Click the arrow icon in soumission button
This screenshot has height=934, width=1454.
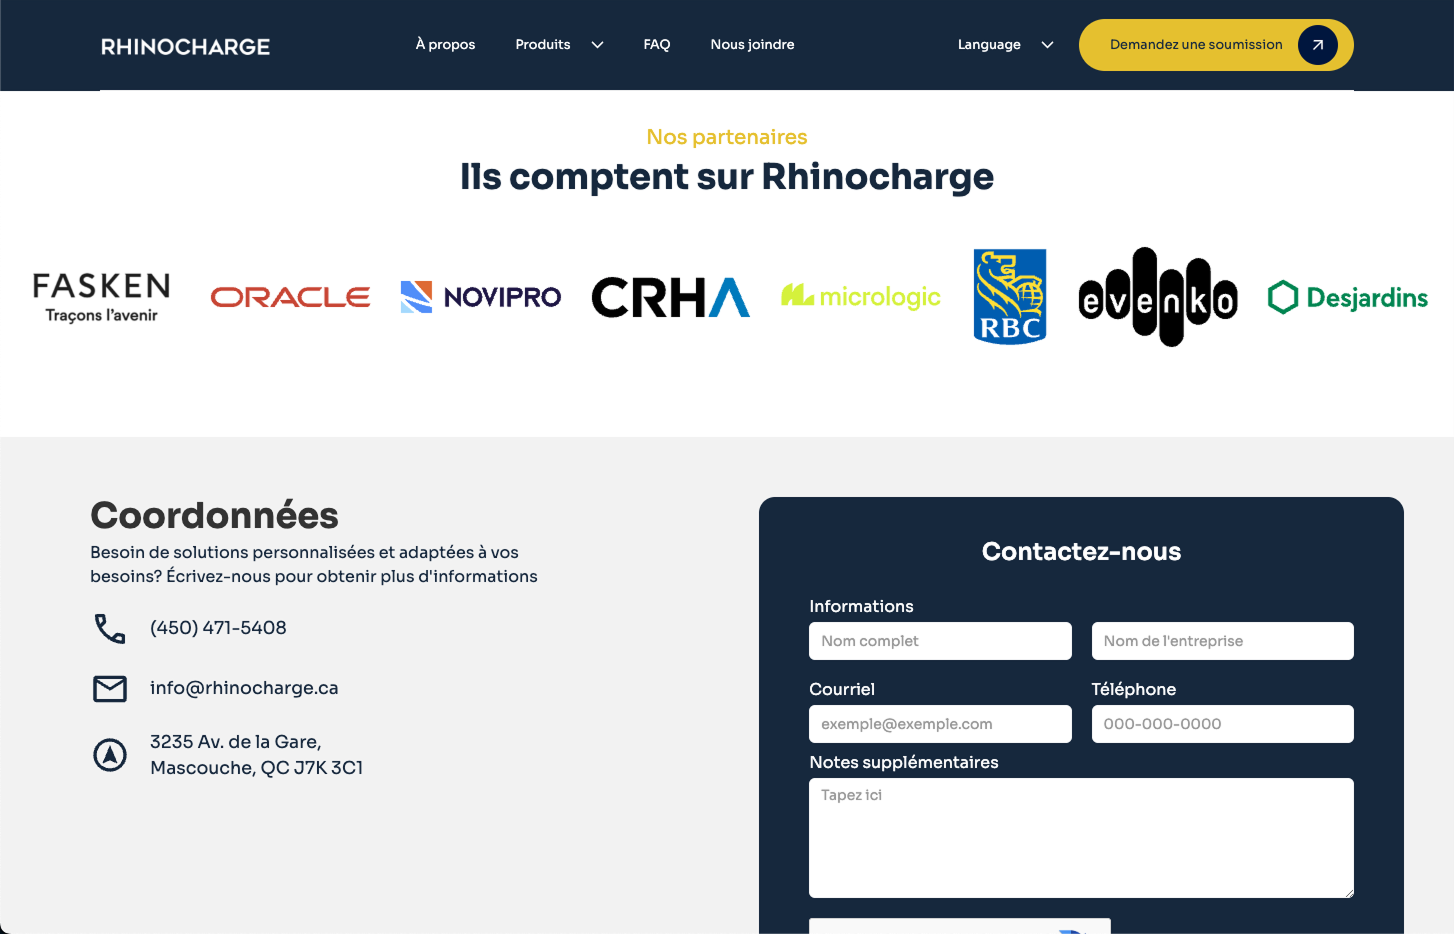[1318, 45]
